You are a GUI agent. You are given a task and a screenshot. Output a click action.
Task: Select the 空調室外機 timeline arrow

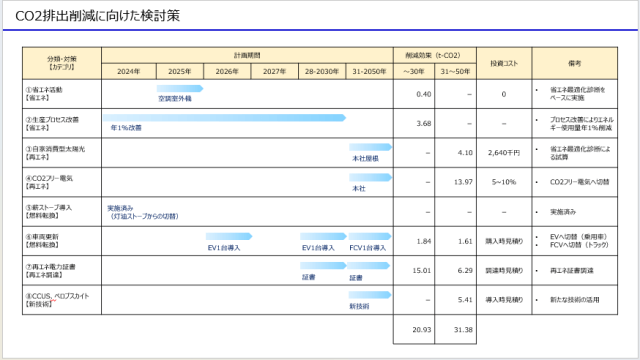coord(180,89)
